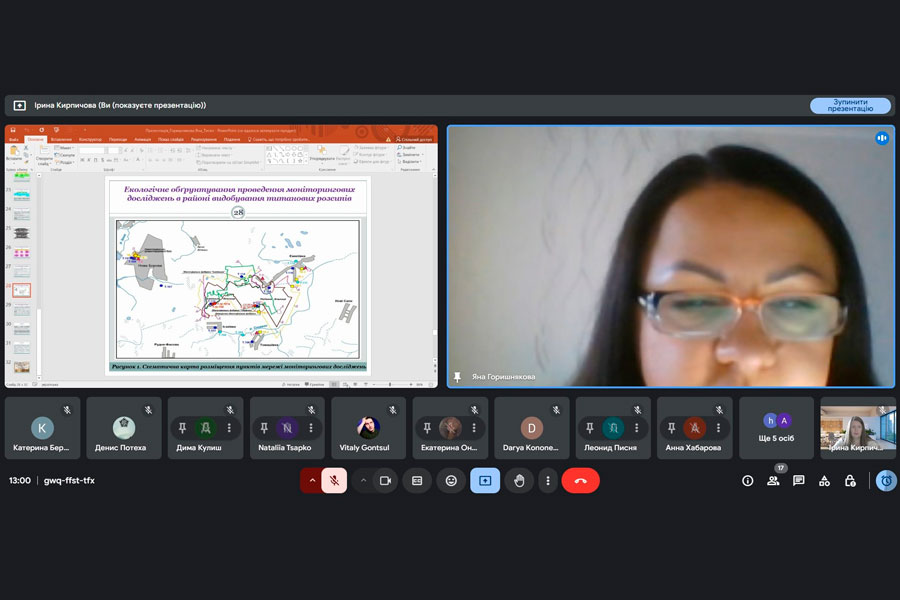Screen dimensions: 900x600
Task: Unmute the microphone in the call toolbar
Action: [334, 481]
